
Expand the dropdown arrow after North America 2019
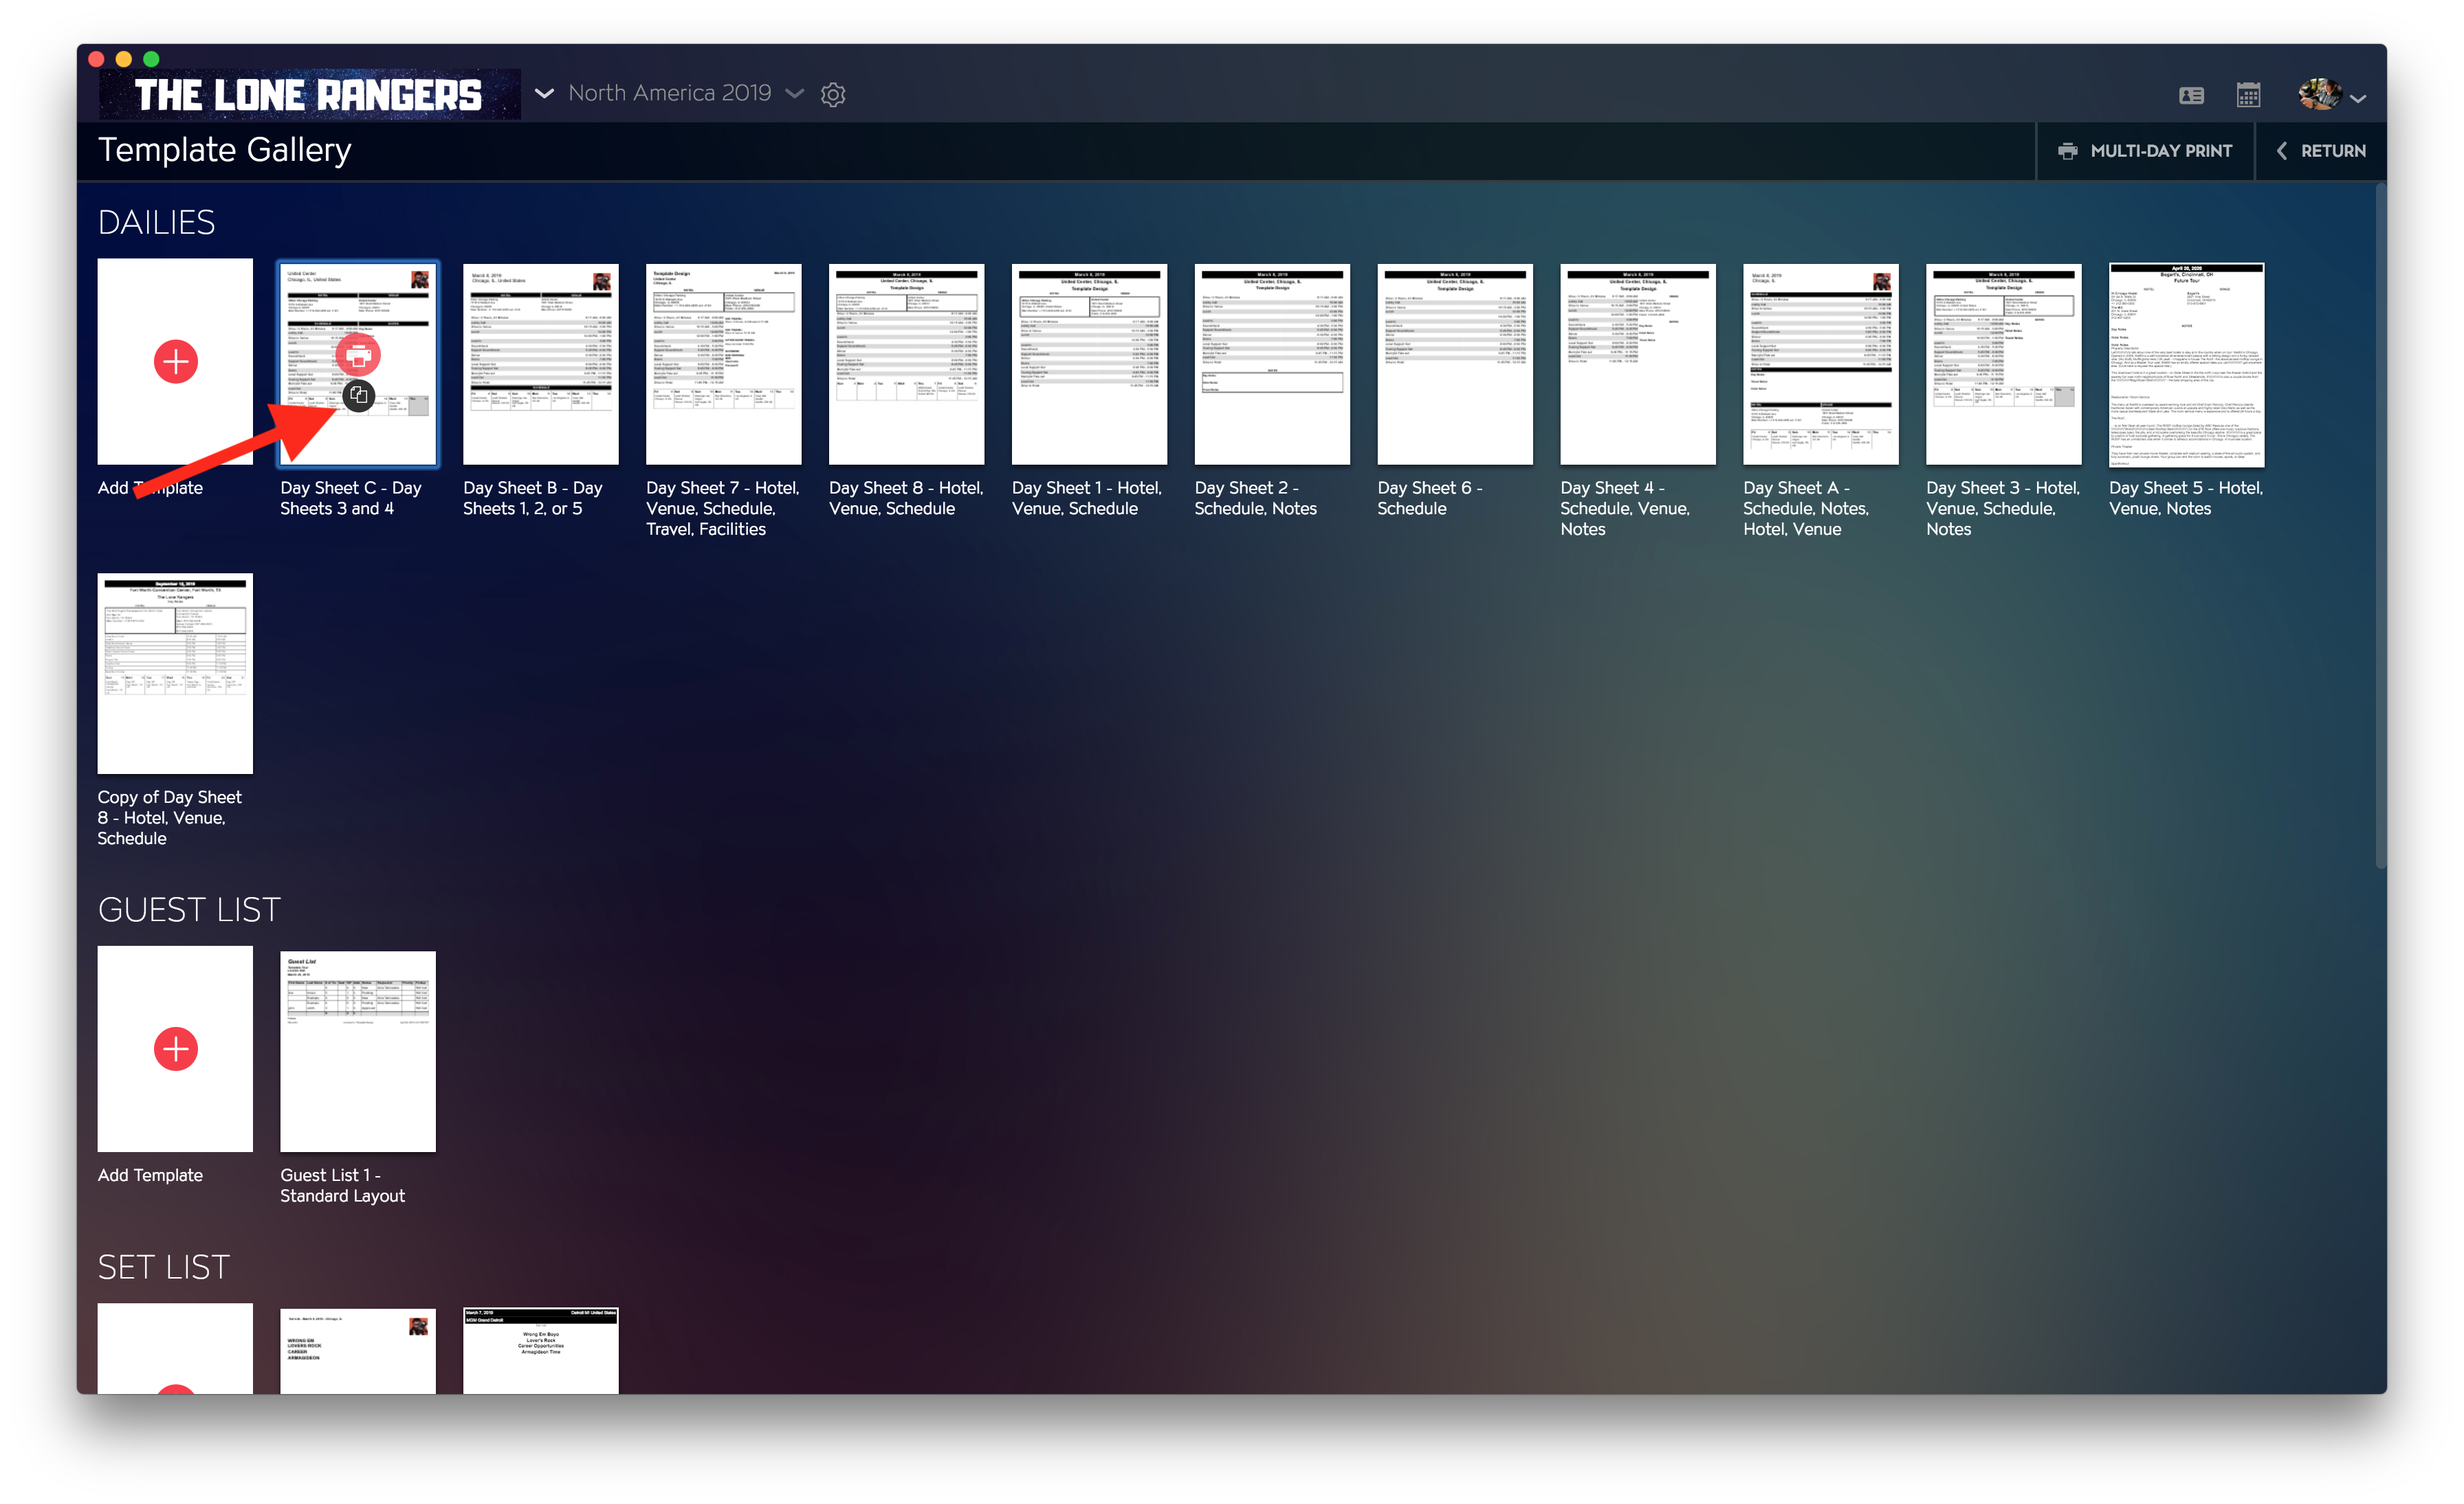point(795,93)
